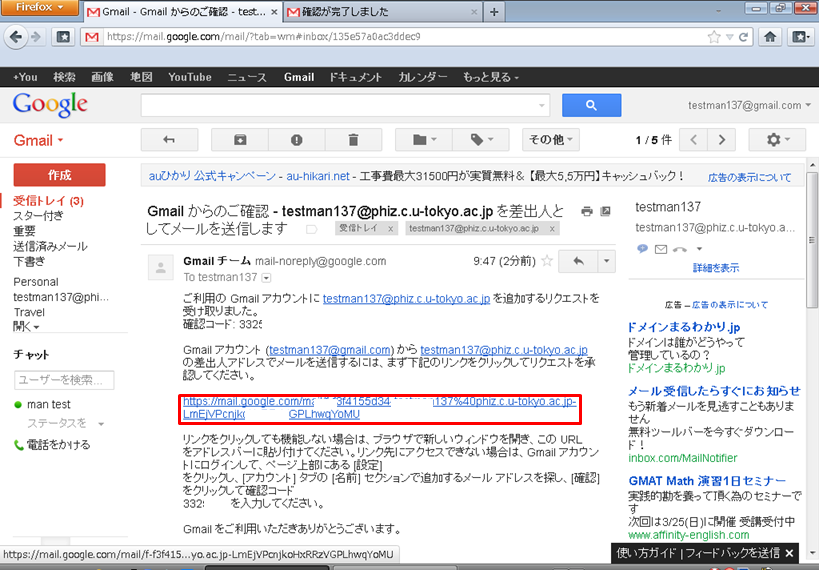Star the message from Gmail チーム
Screen dimensions: 819x570
pos(547,260)
